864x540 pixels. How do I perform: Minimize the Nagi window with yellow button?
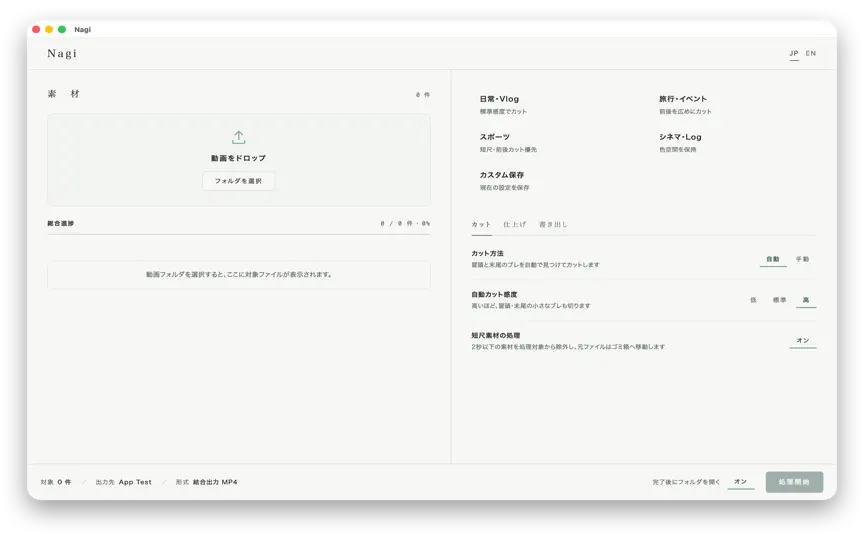(49, 29)
